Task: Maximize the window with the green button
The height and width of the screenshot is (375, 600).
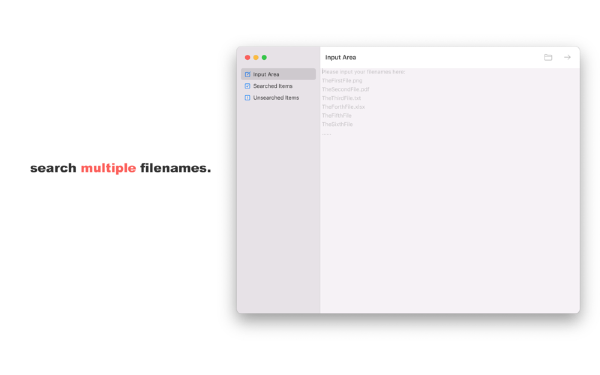Action: pos(264,57)
